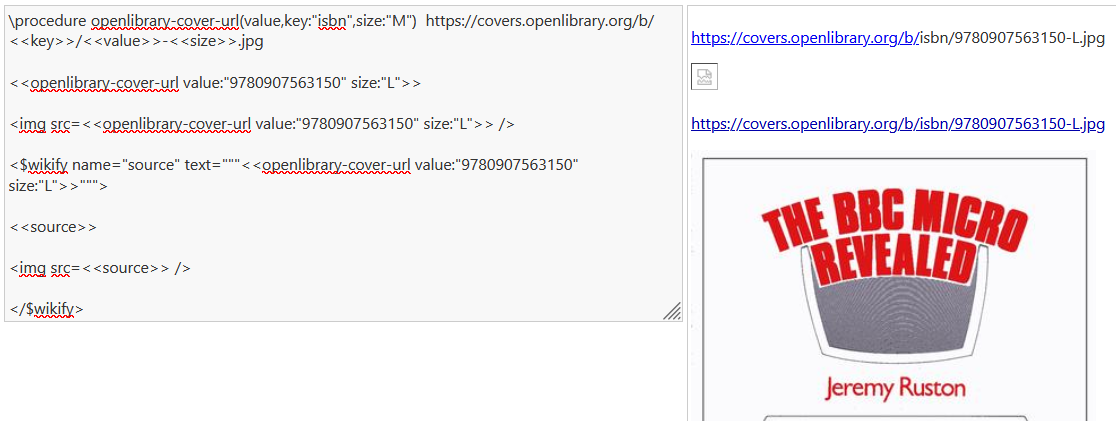
Task: Click the broken image icon in preview
Action: pyautogui.click(x=704, y=78)
